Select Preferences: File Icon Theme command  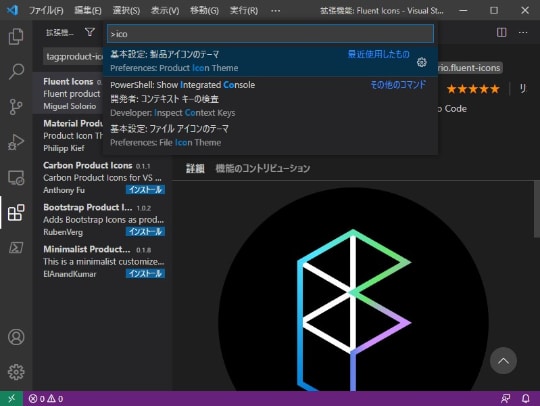pyautogui.click(x=270, y=135)
